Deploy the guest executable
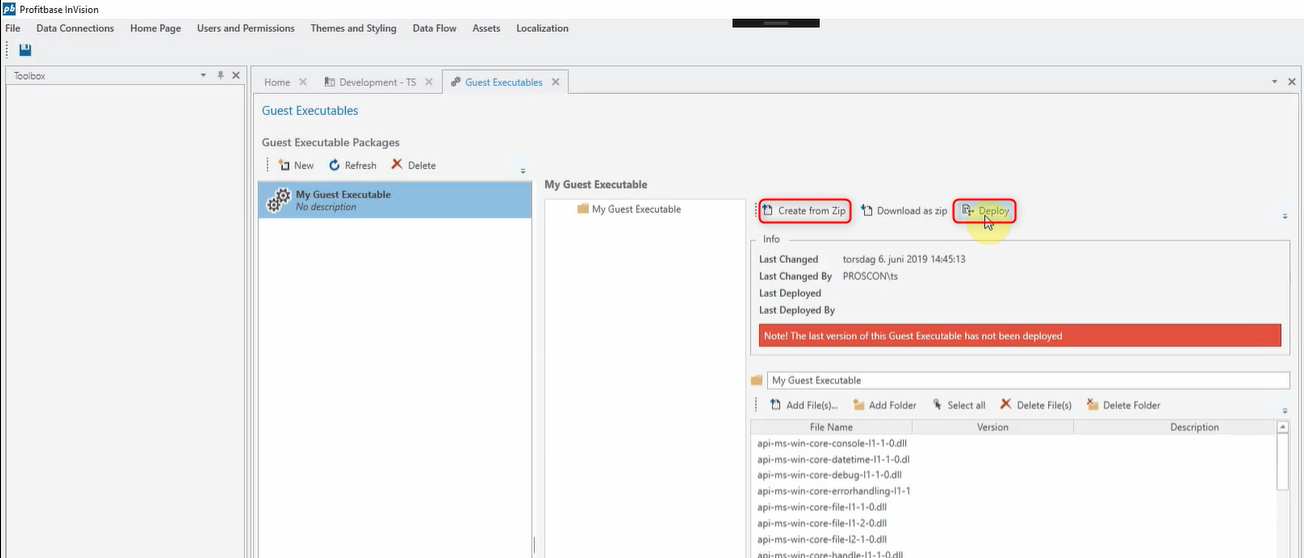 click(985, 211)
